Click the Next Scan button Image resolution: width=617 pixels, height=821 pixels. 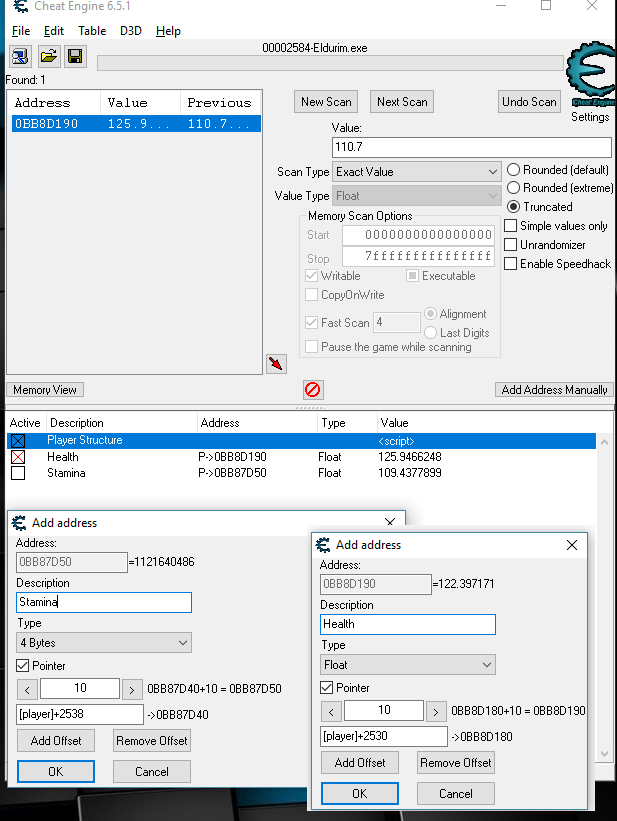point(402,102)
